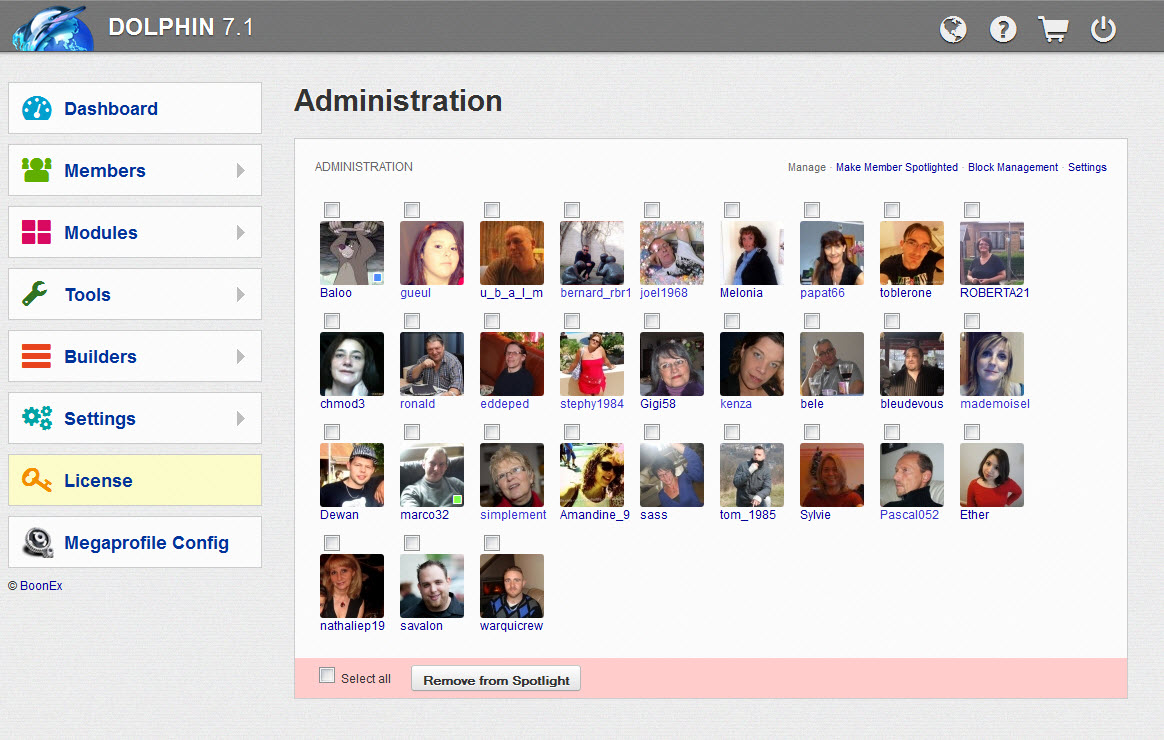Open toblerone's profile photo
The height and width of the screenshot is (740, 1164).
pos(912,253)
